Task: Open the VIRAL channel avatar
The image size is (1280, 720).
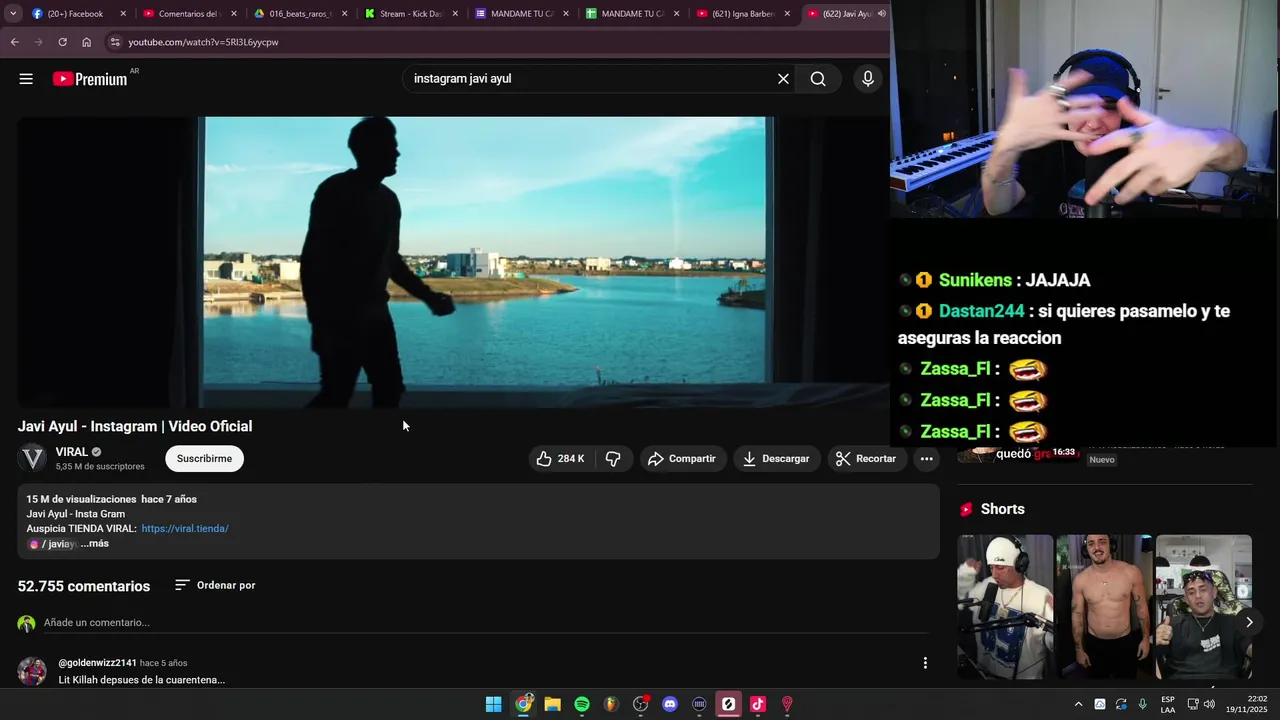Action: click(x=33, y=458)
